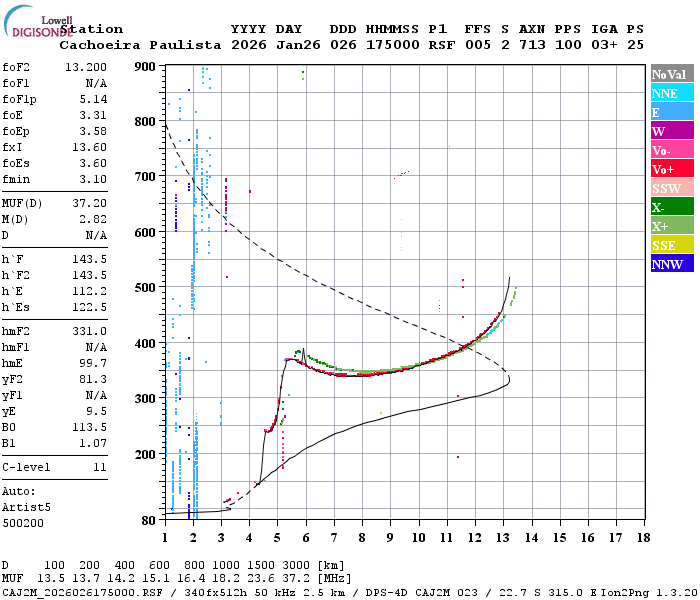Click the E blue legend swatch
The width and height of the screenshot is (700, 600).
672,112
